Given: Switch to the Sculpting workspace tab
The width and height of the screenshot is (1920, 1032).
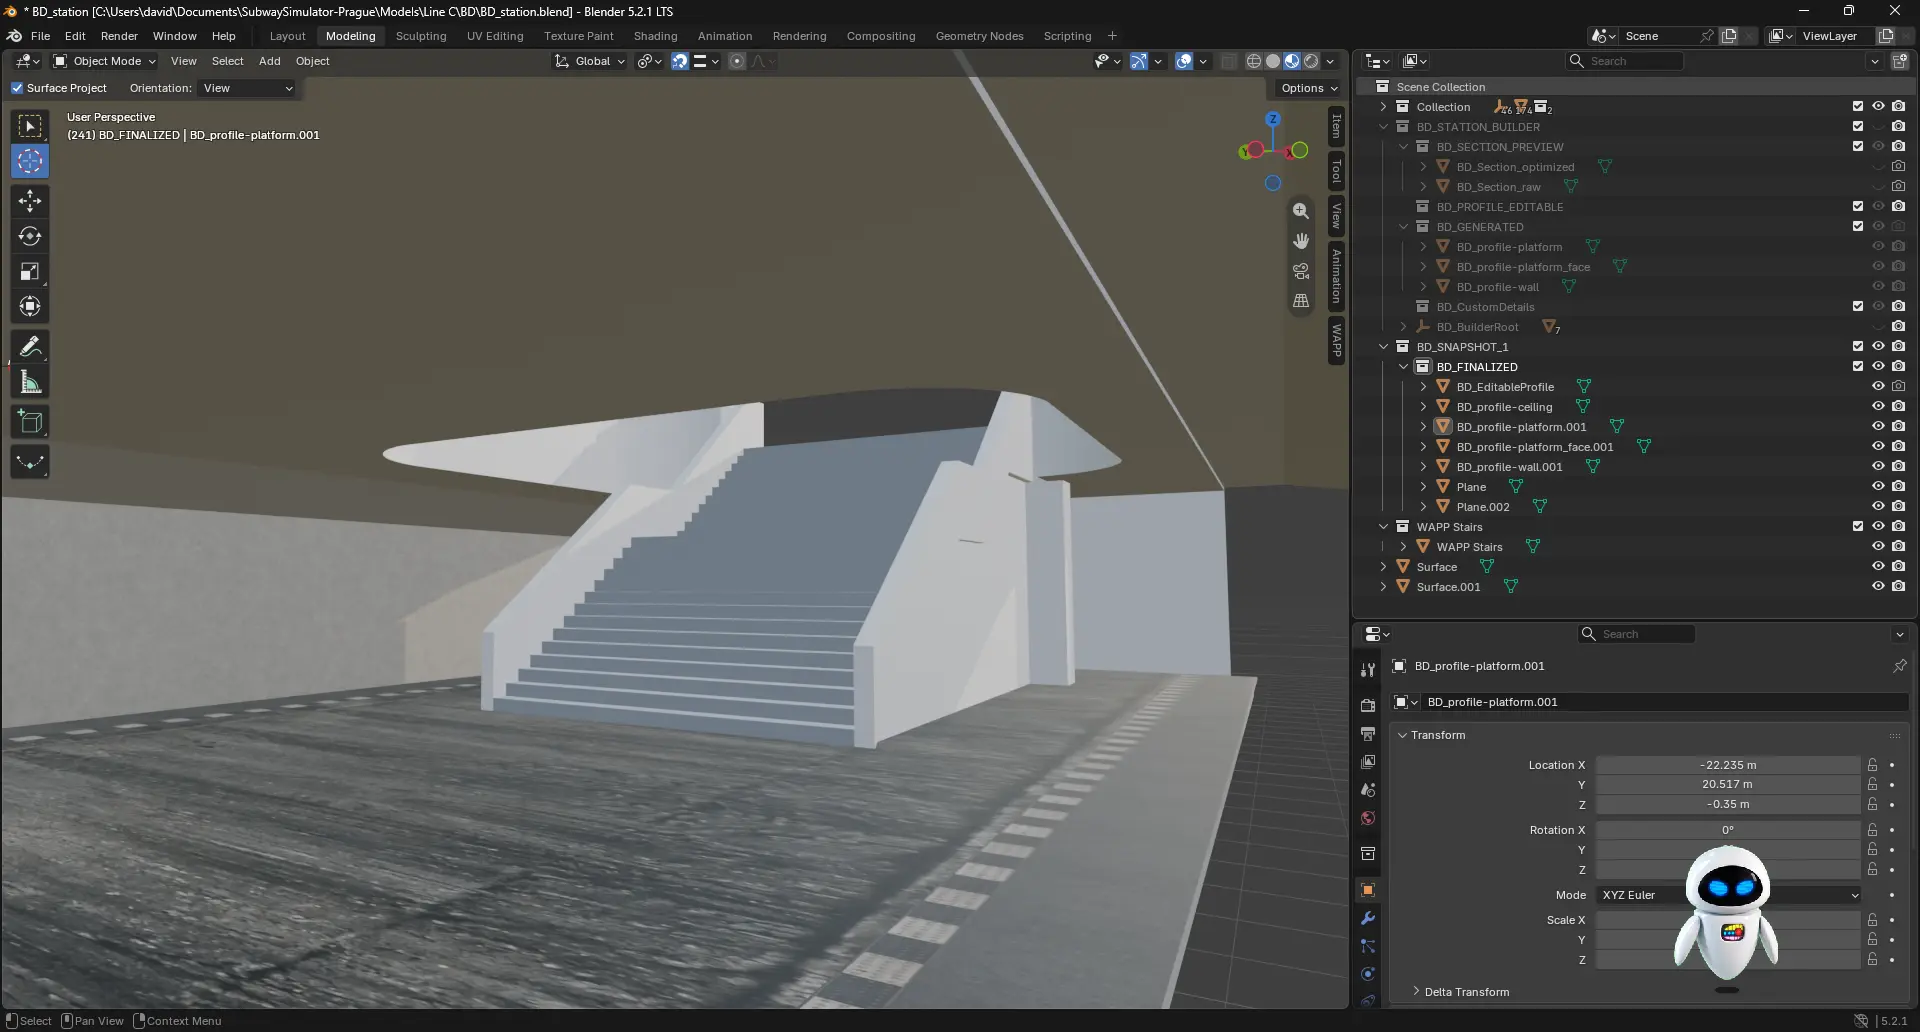Looking at the screenshot, I should 421,36.
